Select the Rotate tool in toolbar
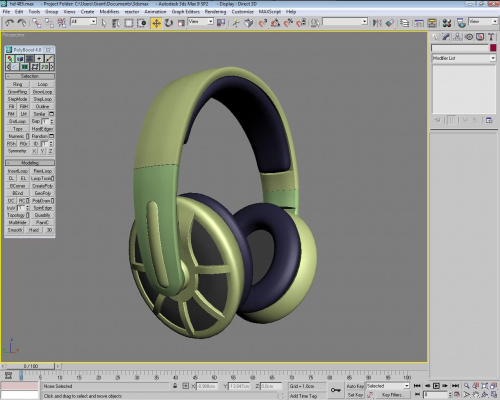The height and width of the screenshot is (400, 500). 169,23
